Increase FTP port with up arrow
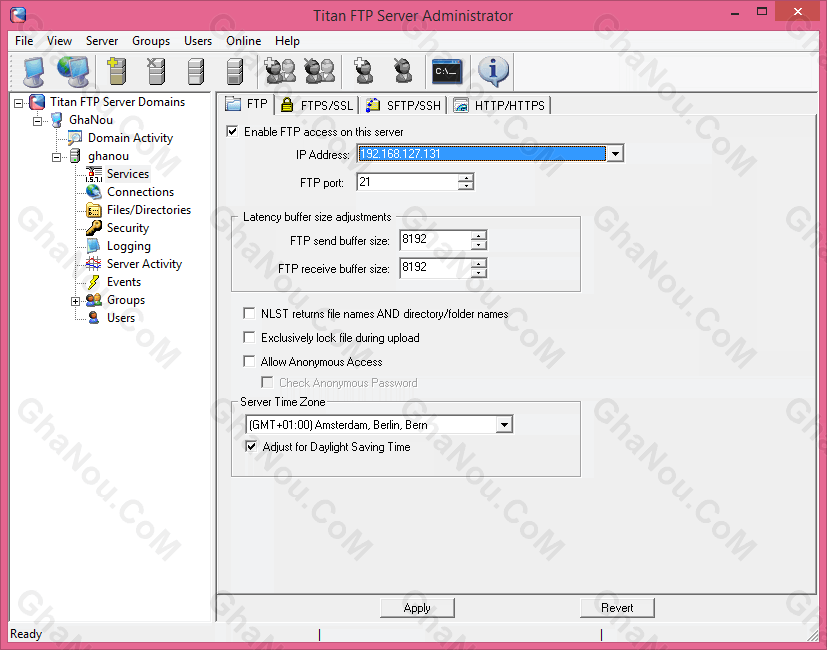This screenshot has width=827, height=650. 466,178
